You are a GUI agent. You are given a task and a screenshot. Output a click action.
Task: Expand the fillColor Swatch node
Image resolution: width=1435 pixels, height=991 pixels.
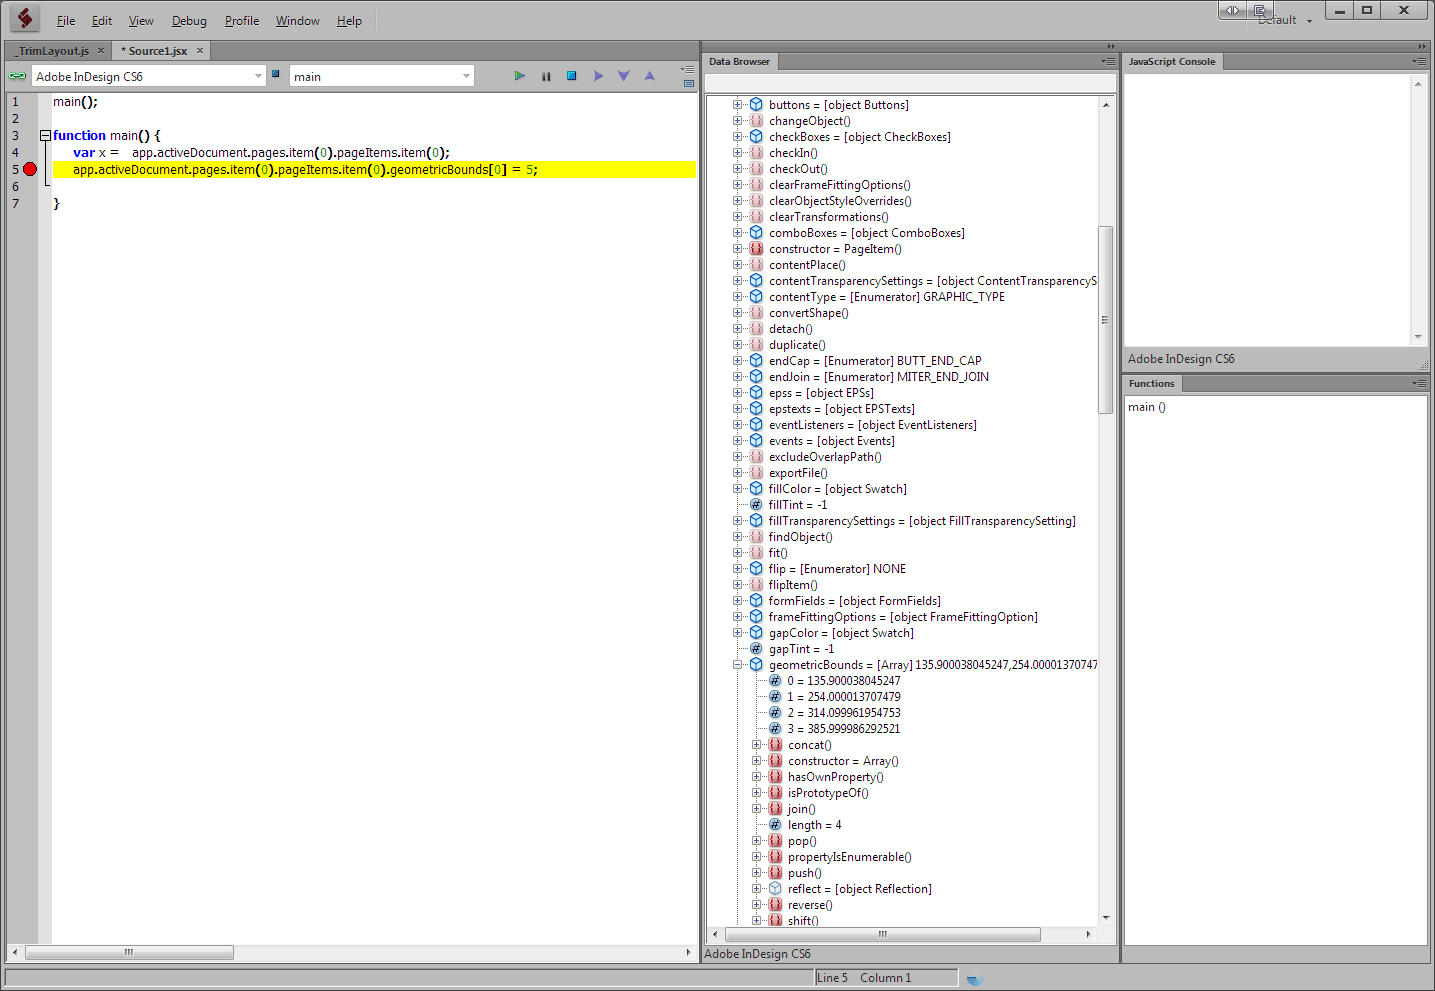737,489
